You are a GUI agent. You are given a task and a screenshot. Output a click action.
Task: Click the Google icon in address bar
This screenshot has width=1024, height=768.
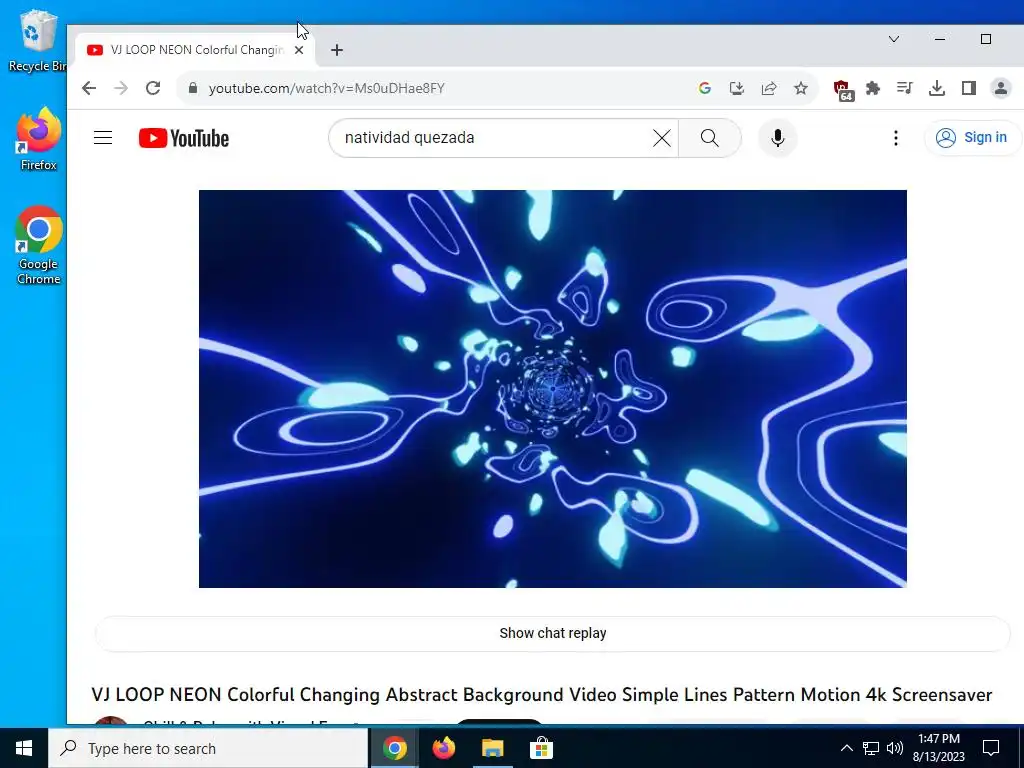pyautogui.click(x=705, y=88)
